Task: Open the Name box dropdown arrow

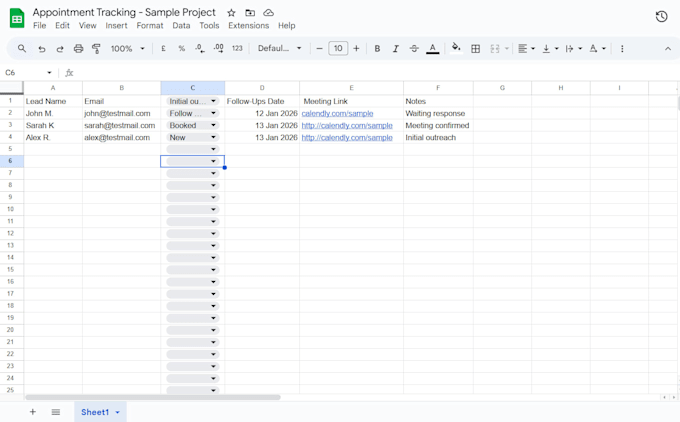Action: 49,73
